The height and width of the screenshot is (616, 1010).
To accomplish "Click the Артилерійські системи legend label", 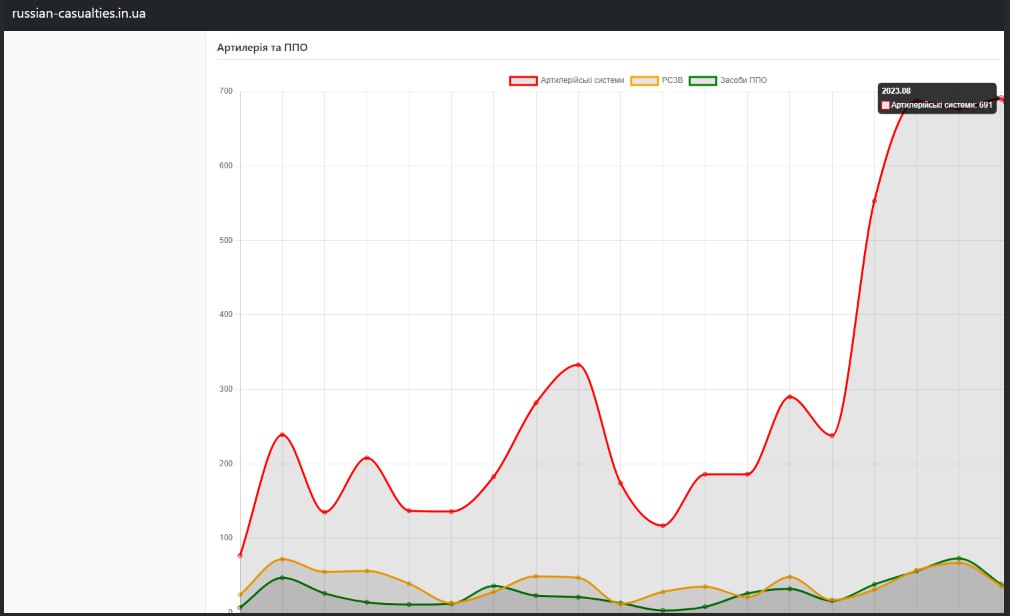I will point(582,80).
